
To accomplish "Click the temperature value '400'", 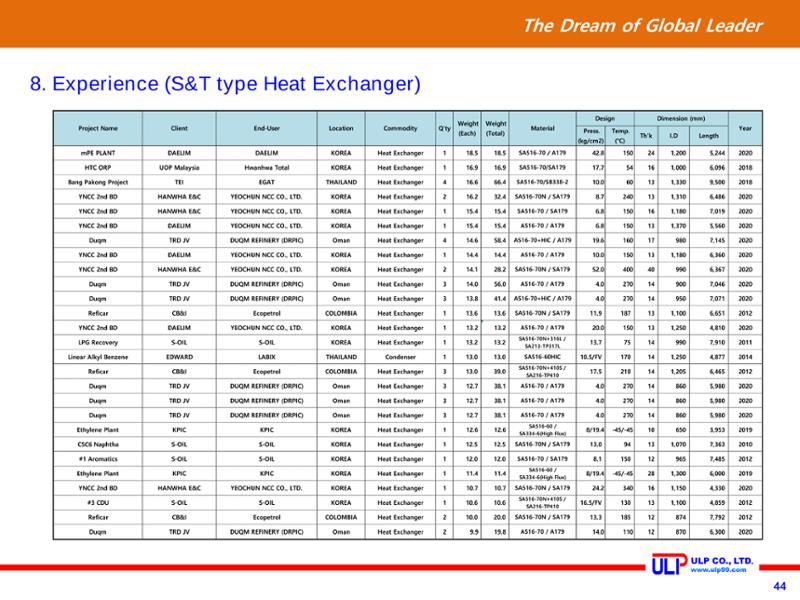I will point(628,269).
